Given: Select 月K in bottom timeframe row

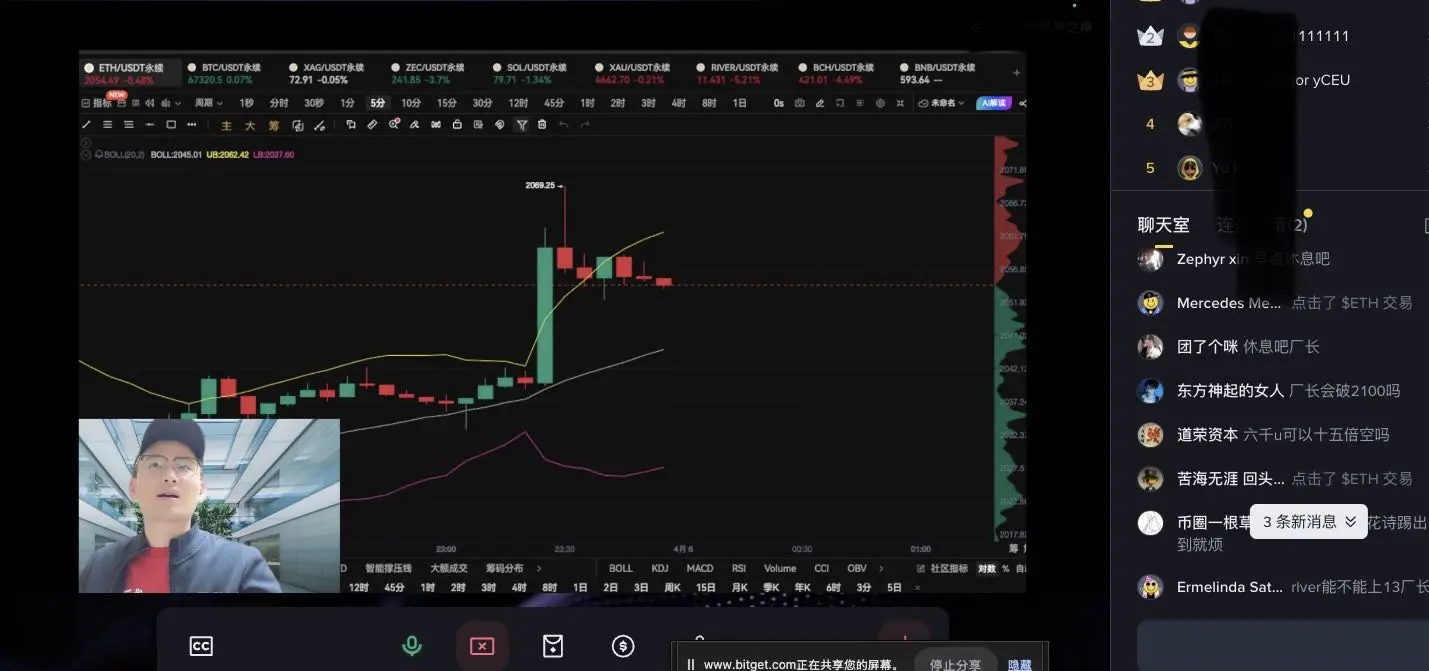Looking at the screenshot, I should pos(739,587).
